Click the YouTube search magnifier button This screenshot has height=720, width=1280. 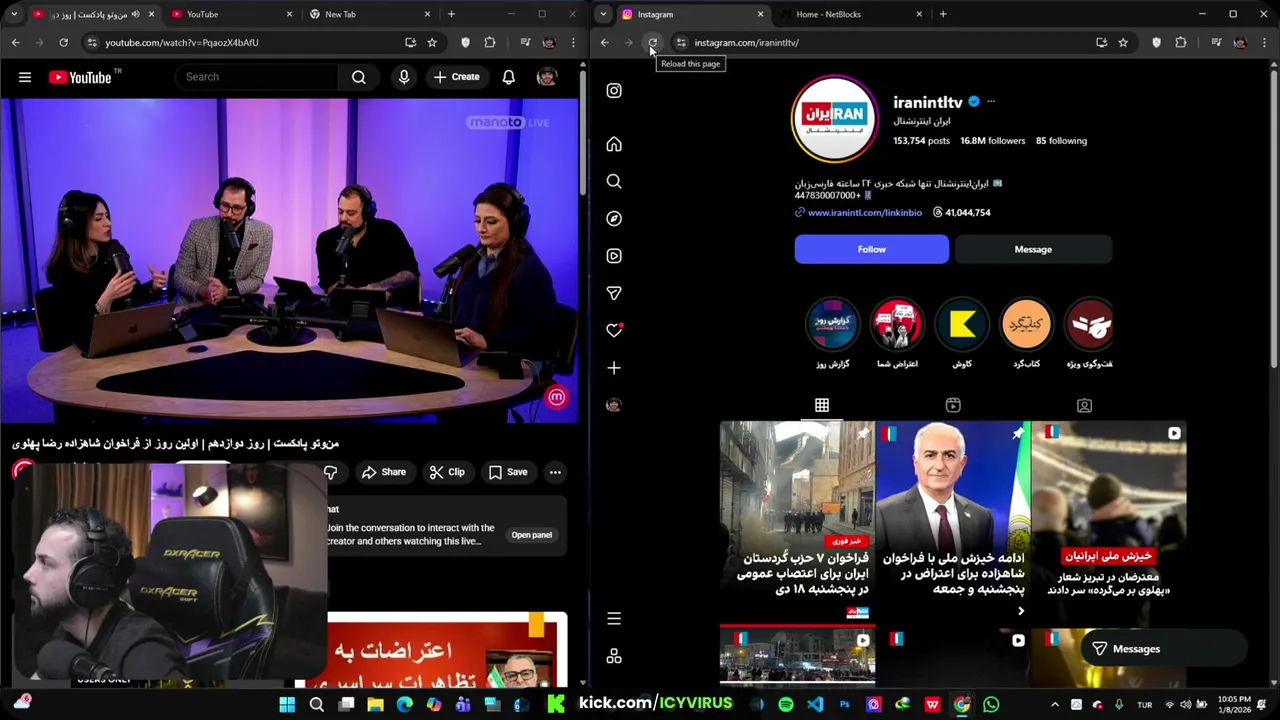pyautogui.click(x=359, y=77)
